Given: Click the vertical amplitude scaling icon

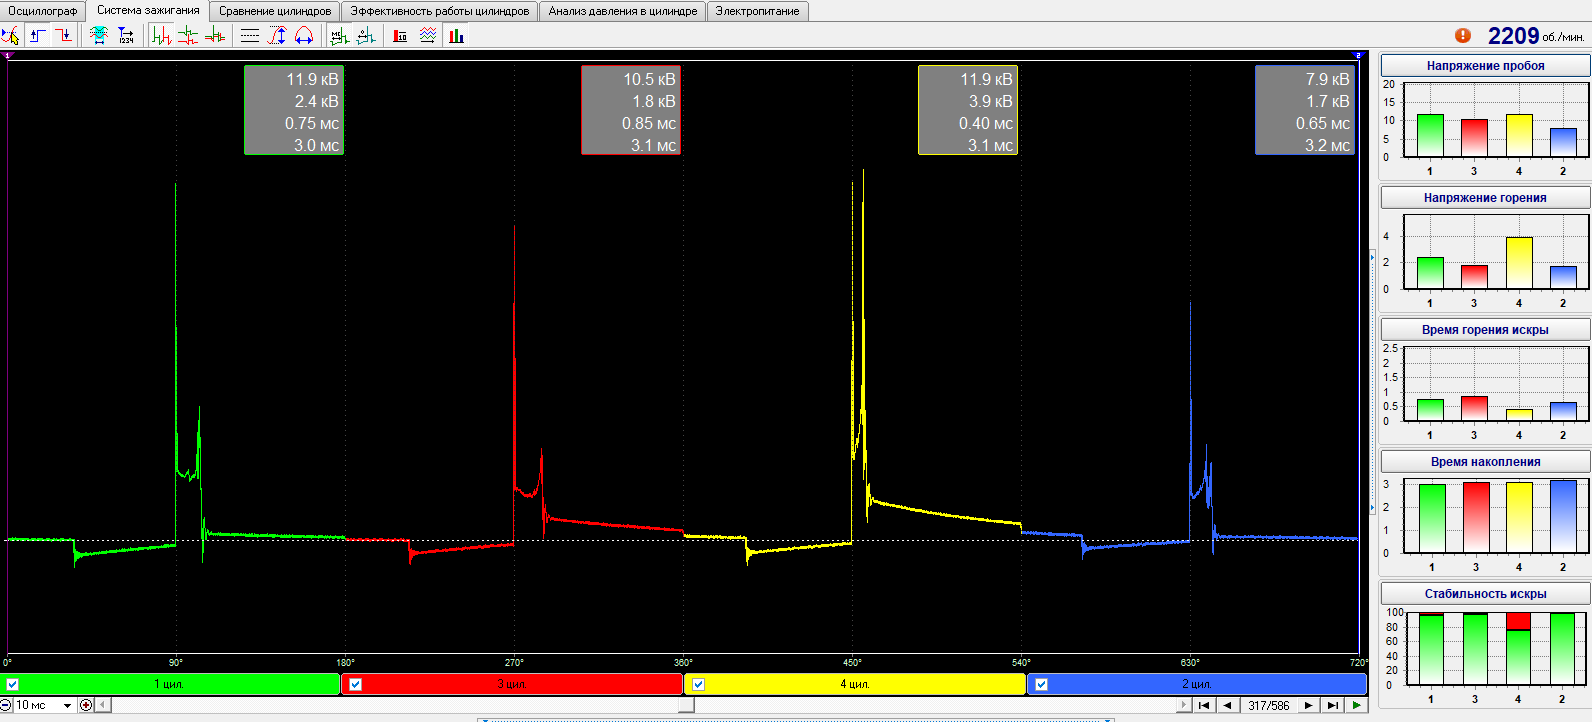Looking at the screenshot, I should pyautogui.click(x=277, y=36).
